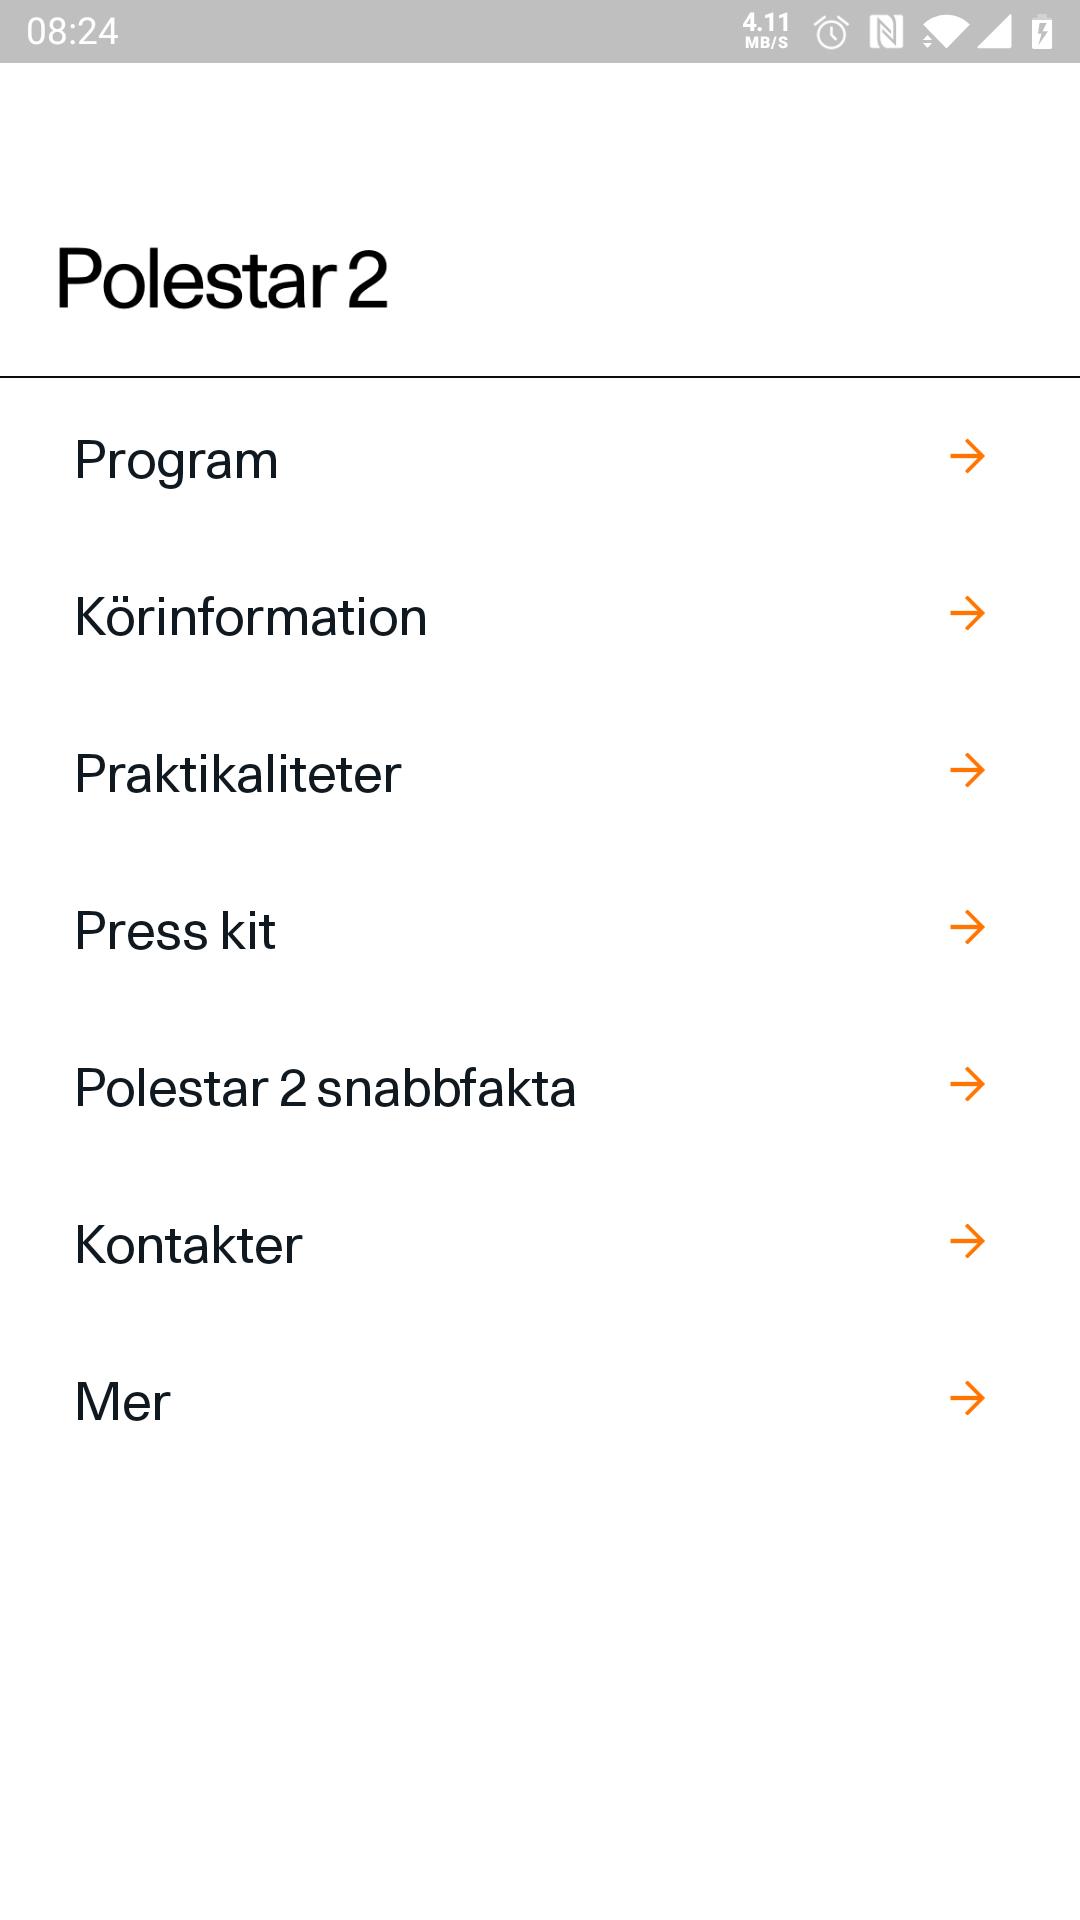Viewport: 1080px width, 1920px height.
Task: Open the Mer menu entry
Action: [540, 1401]
